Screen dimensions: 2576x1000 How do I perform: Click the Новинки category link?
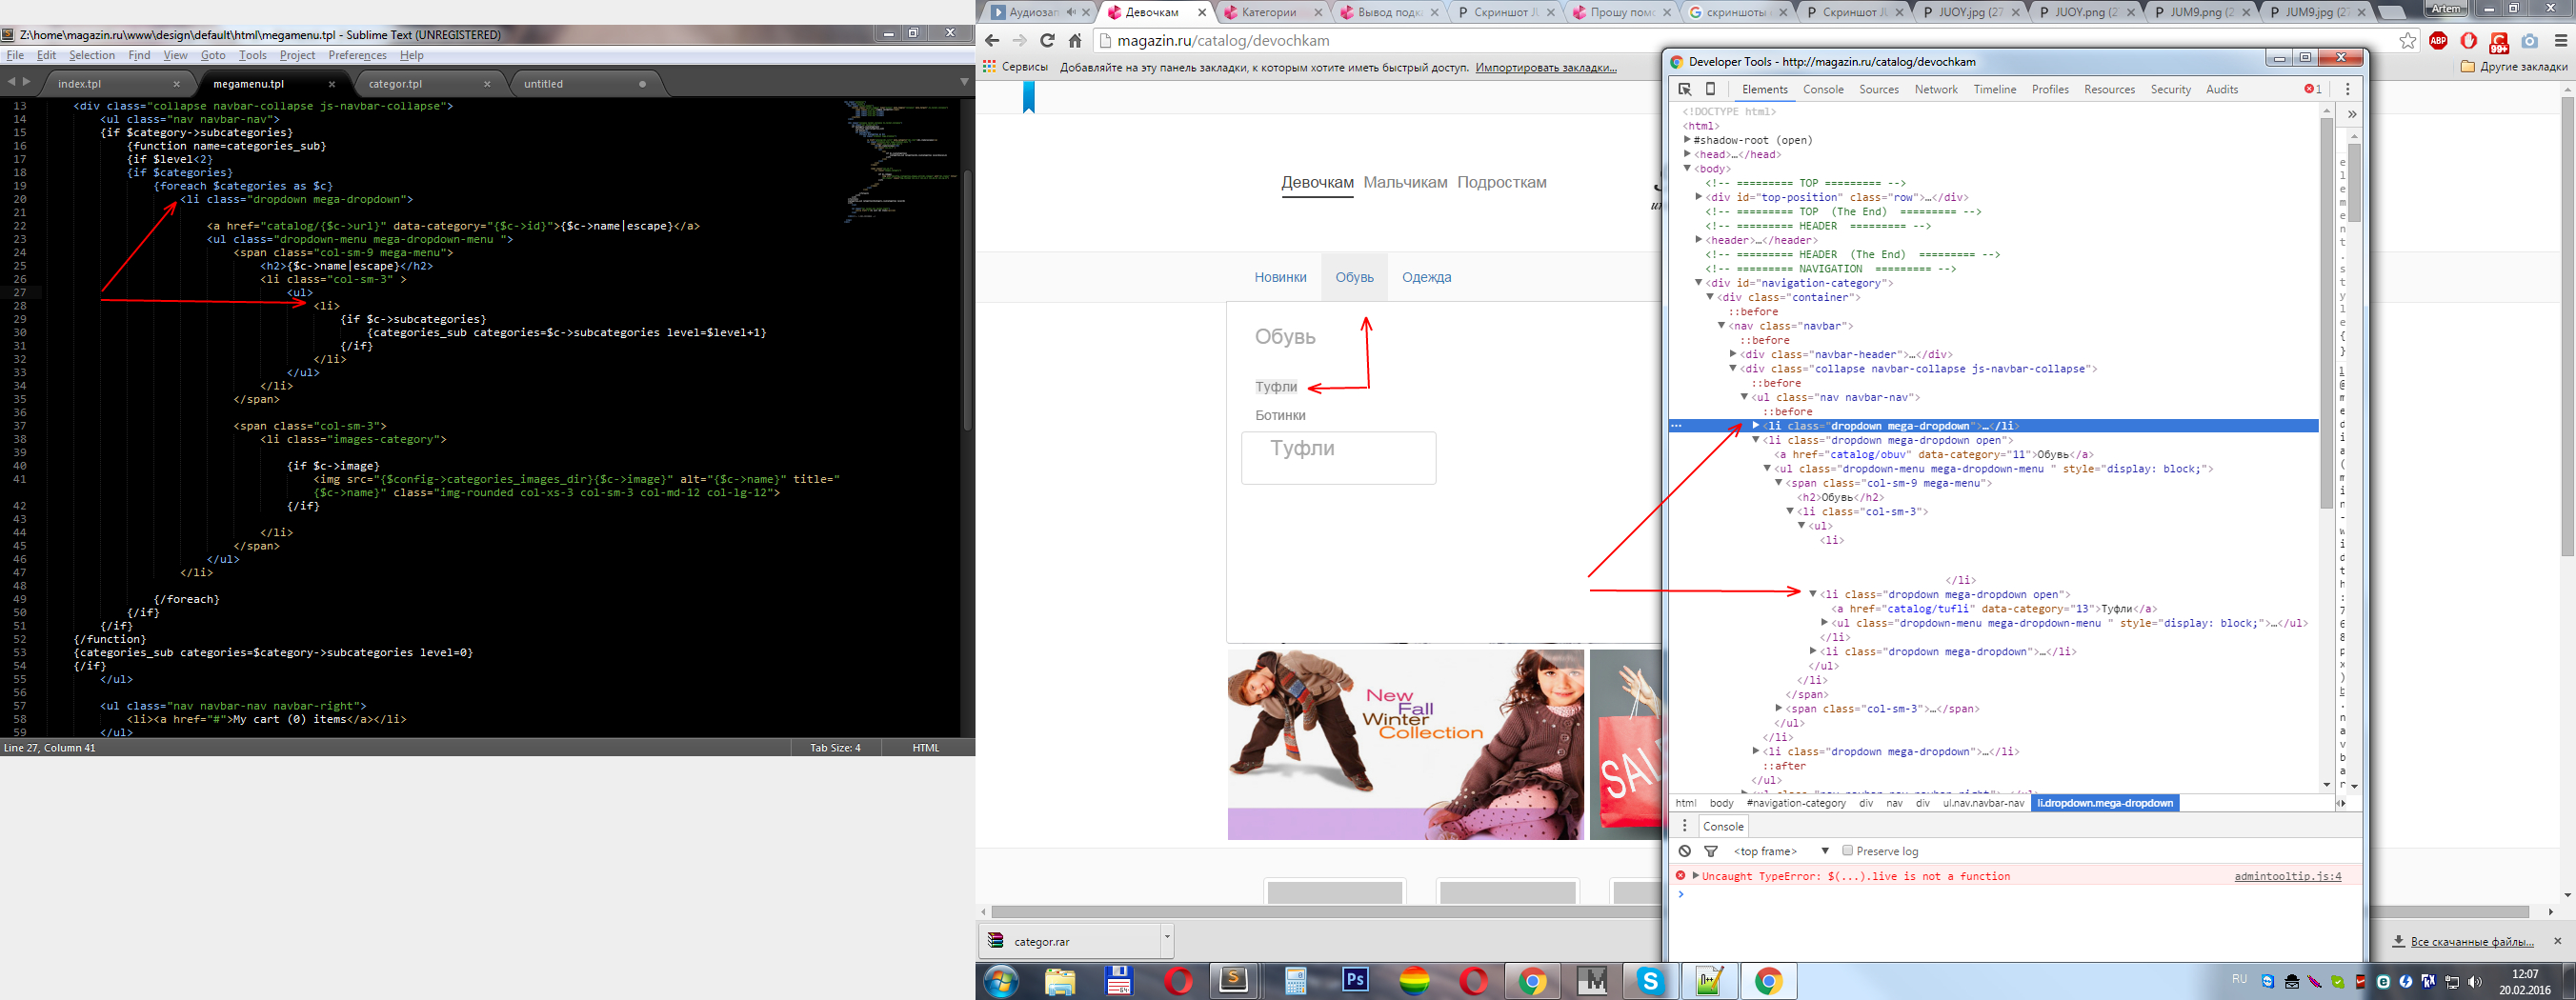pos(1280,277)
